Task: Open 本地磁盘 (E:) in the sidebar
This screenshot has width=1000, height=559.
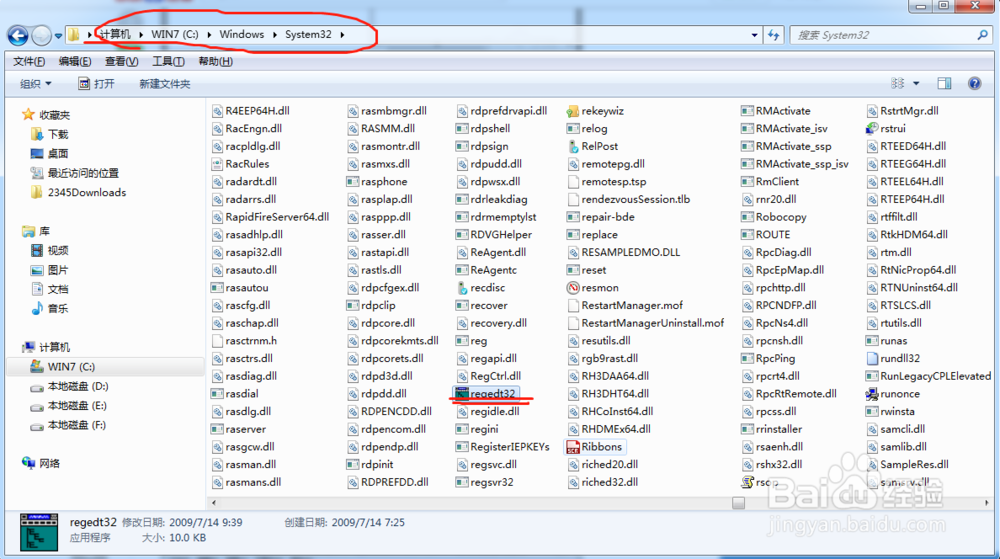Action: pyautogui.click(x=77, y=405)
